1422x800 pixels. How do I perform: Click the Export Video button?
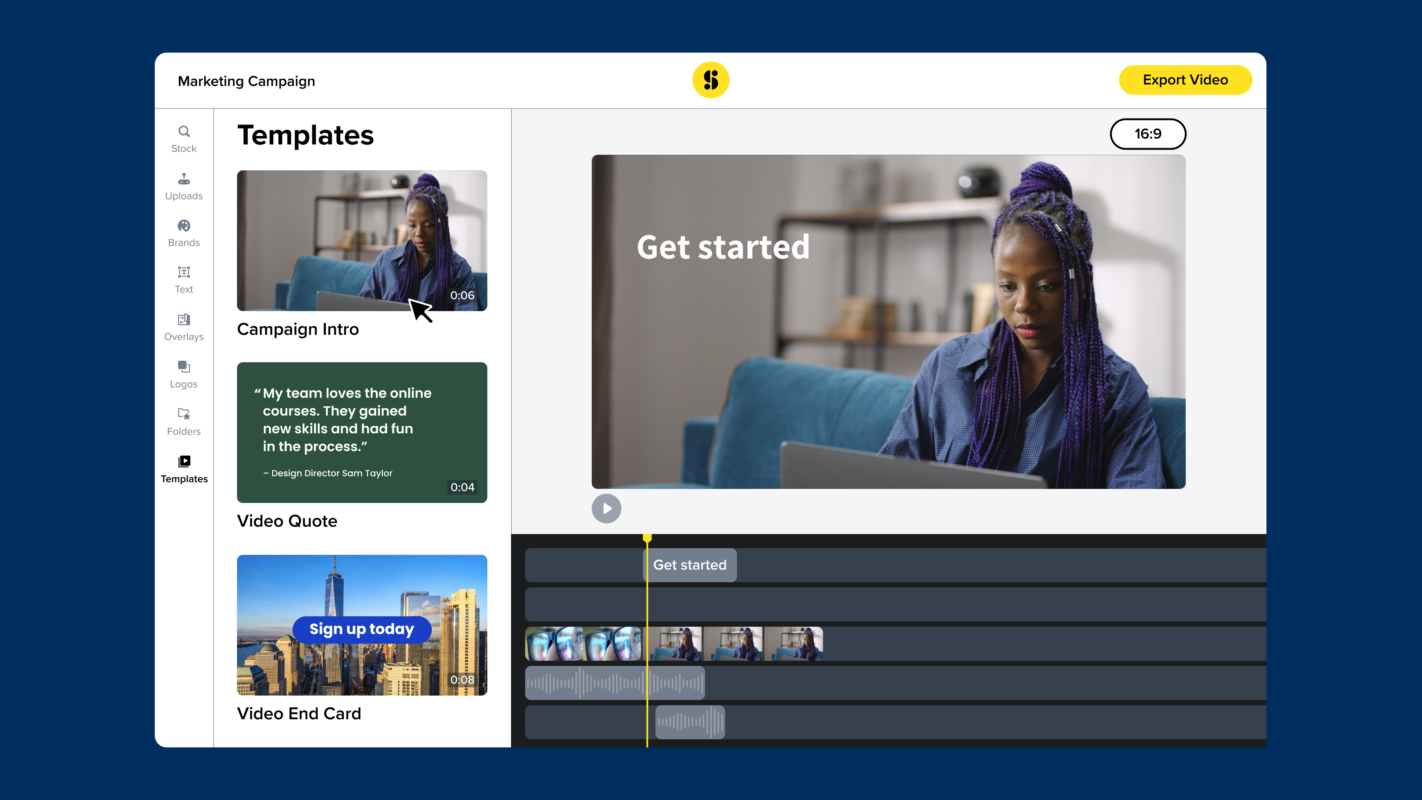pyautogui.click(x=1185, y=79)
